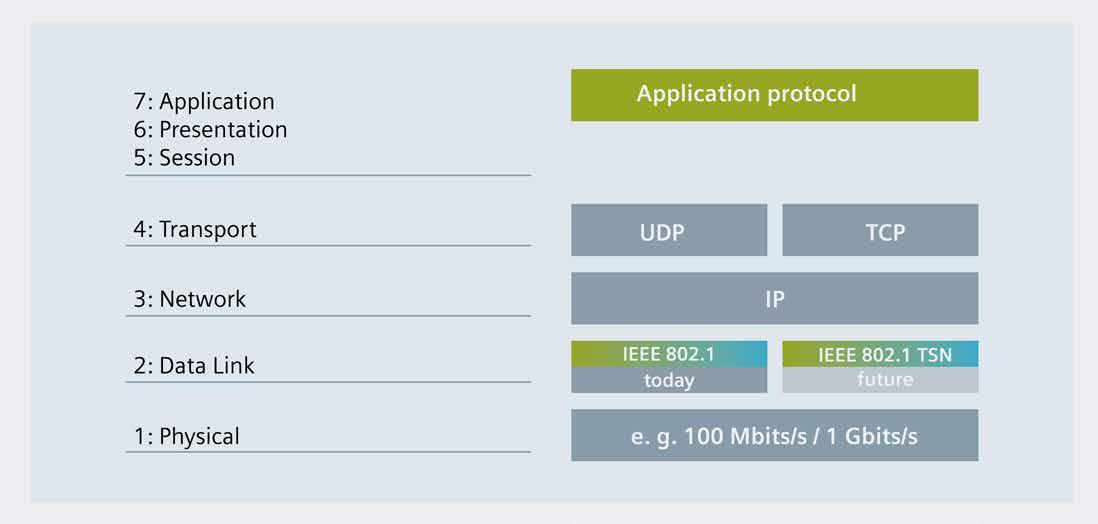Viewport: 1098px width, 524px height.
Task: Select the 'today' label block
Action: [669, 380]
